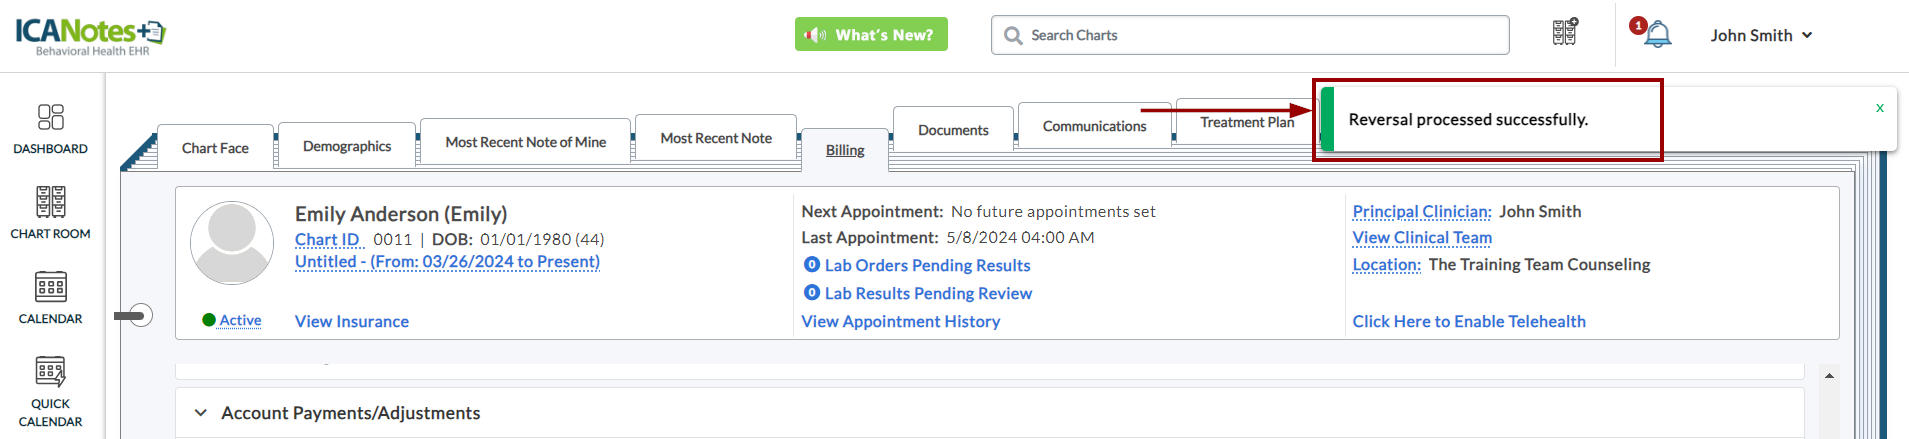Dismiss the reversal success notification
The image size is (1909, 439).
pyautogui.click(x=1880, y=108)
